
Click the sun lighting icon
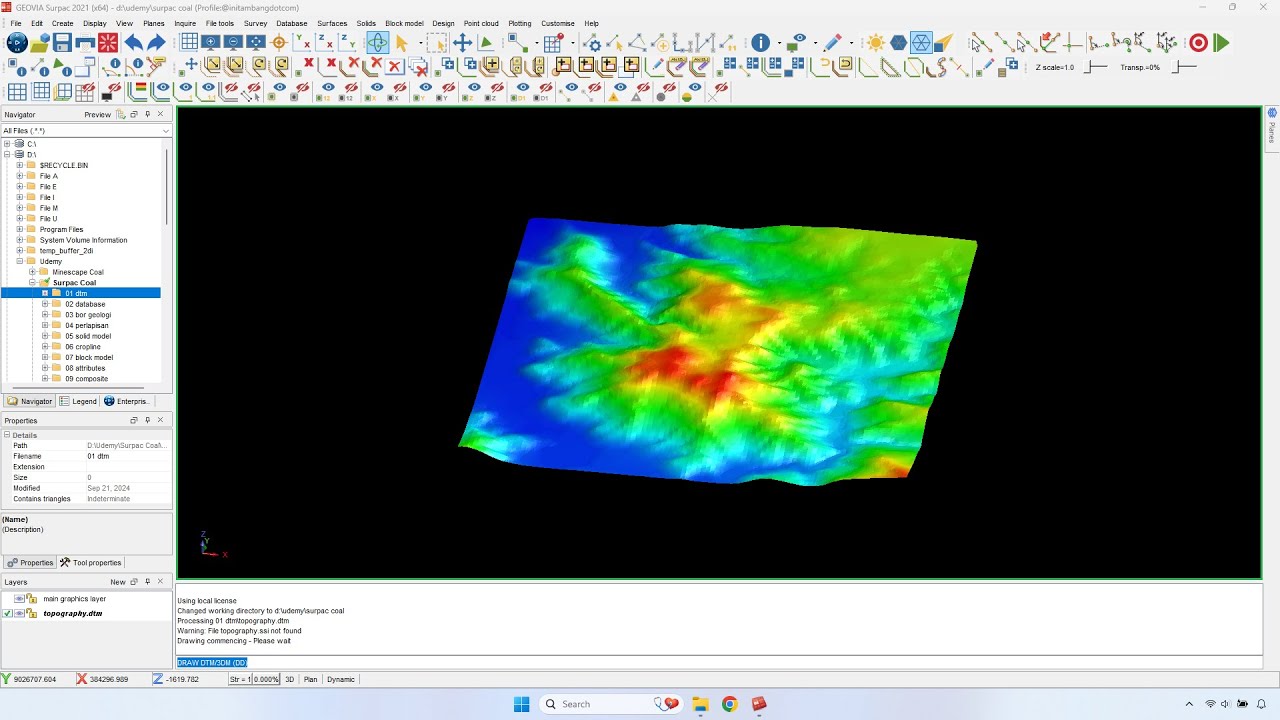[x=876, y=43]
